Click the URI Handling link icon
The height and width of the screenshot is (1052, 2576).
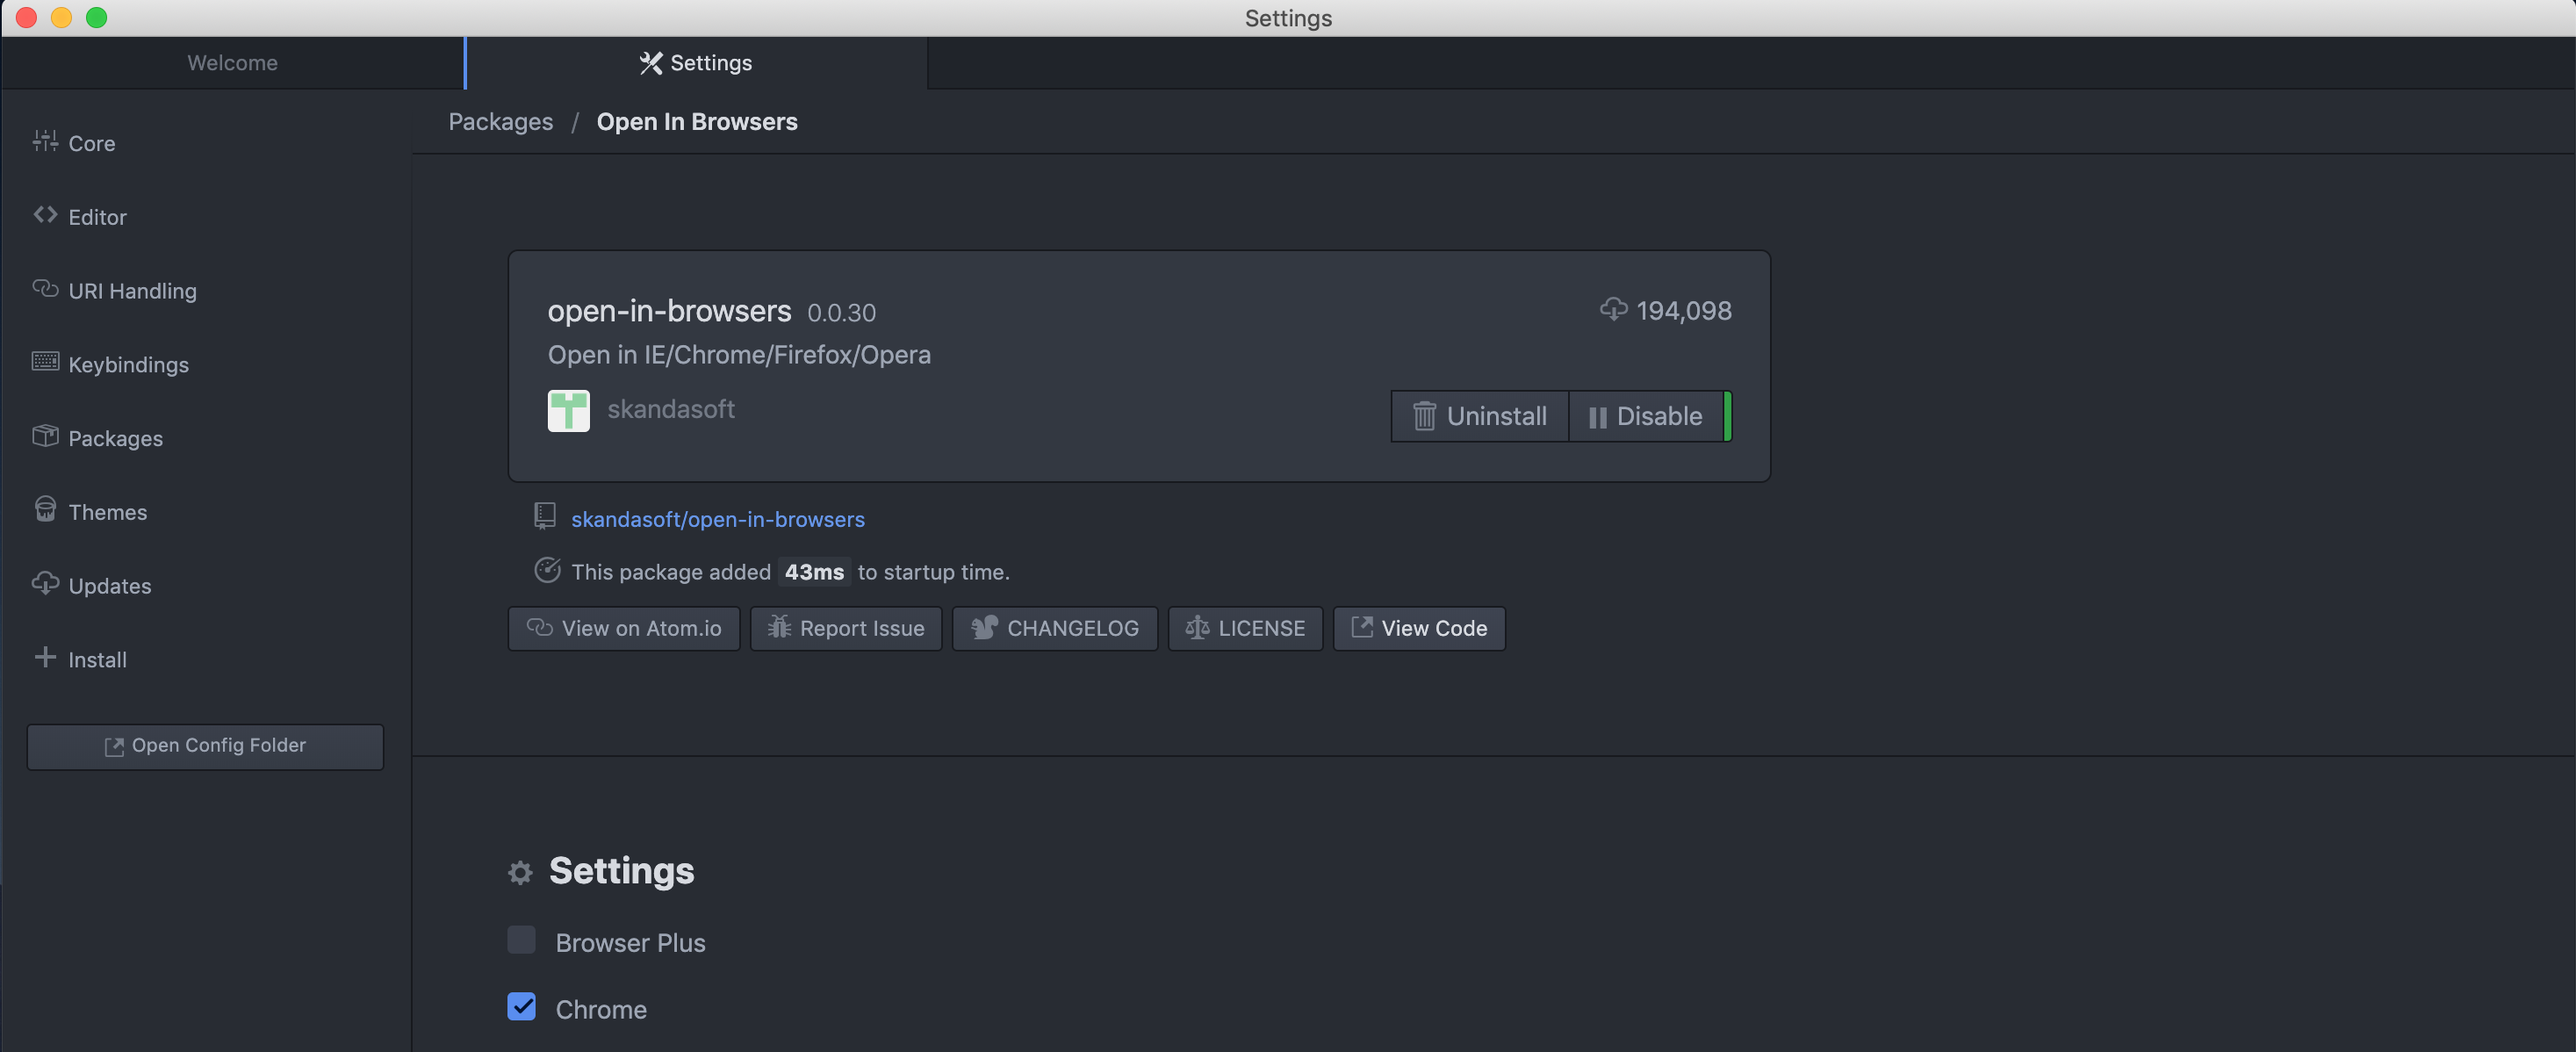tap(44, 289)
